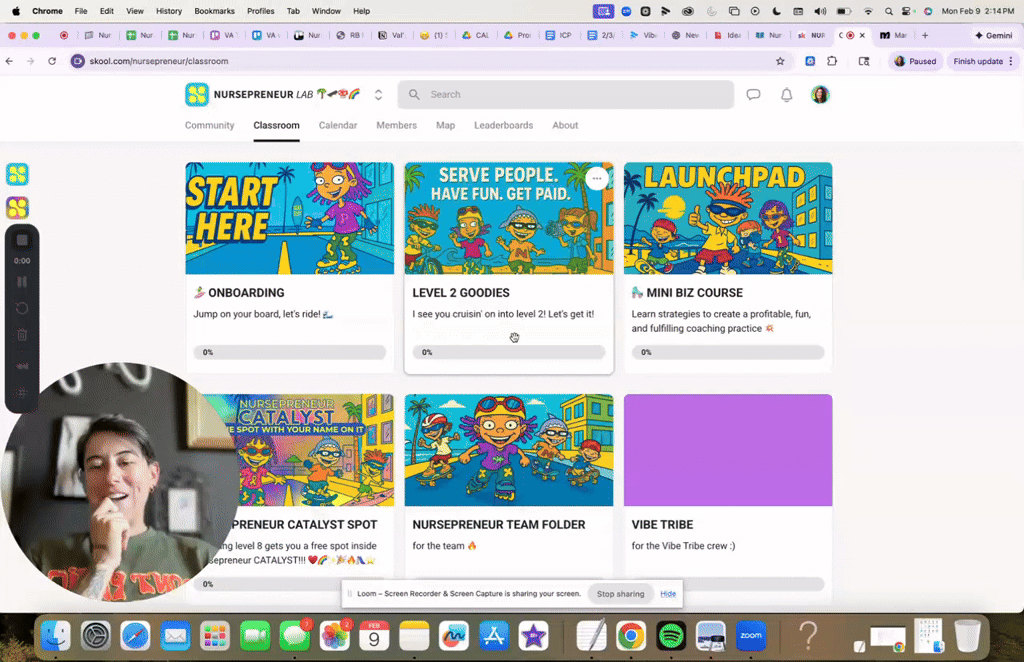Restart the Loom recording
Viewport: 1024px width, 662px height.
[22, 308]
